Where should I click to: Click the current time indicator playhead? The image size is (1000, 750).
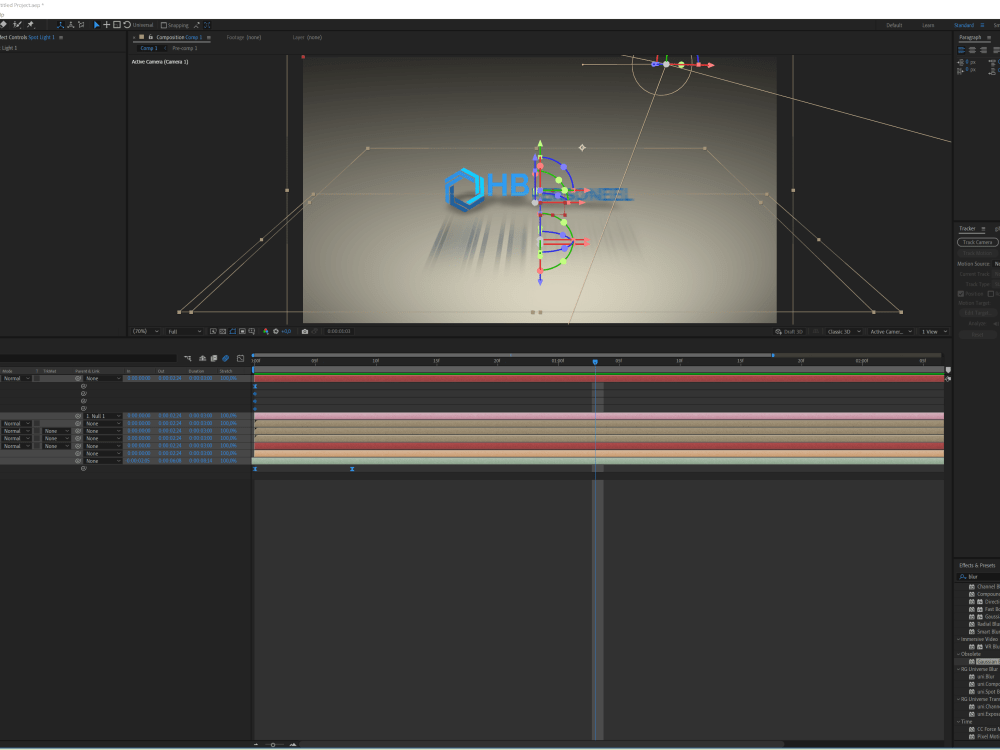point(595,362)
